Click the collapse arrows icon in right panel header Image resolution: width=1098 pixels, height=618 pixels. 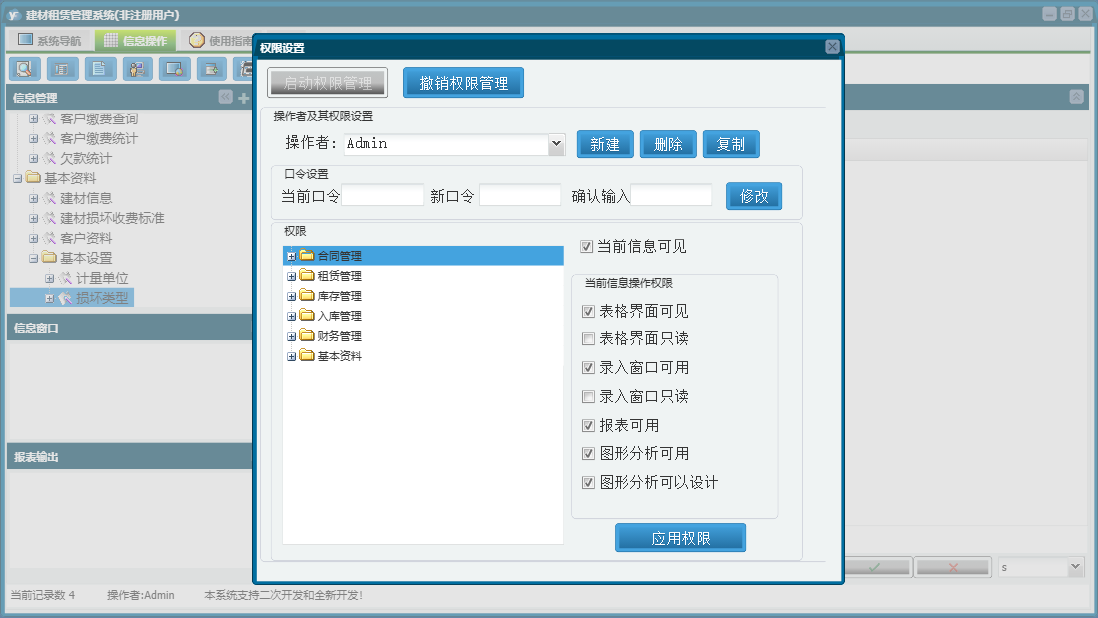tap(1076, 97)
